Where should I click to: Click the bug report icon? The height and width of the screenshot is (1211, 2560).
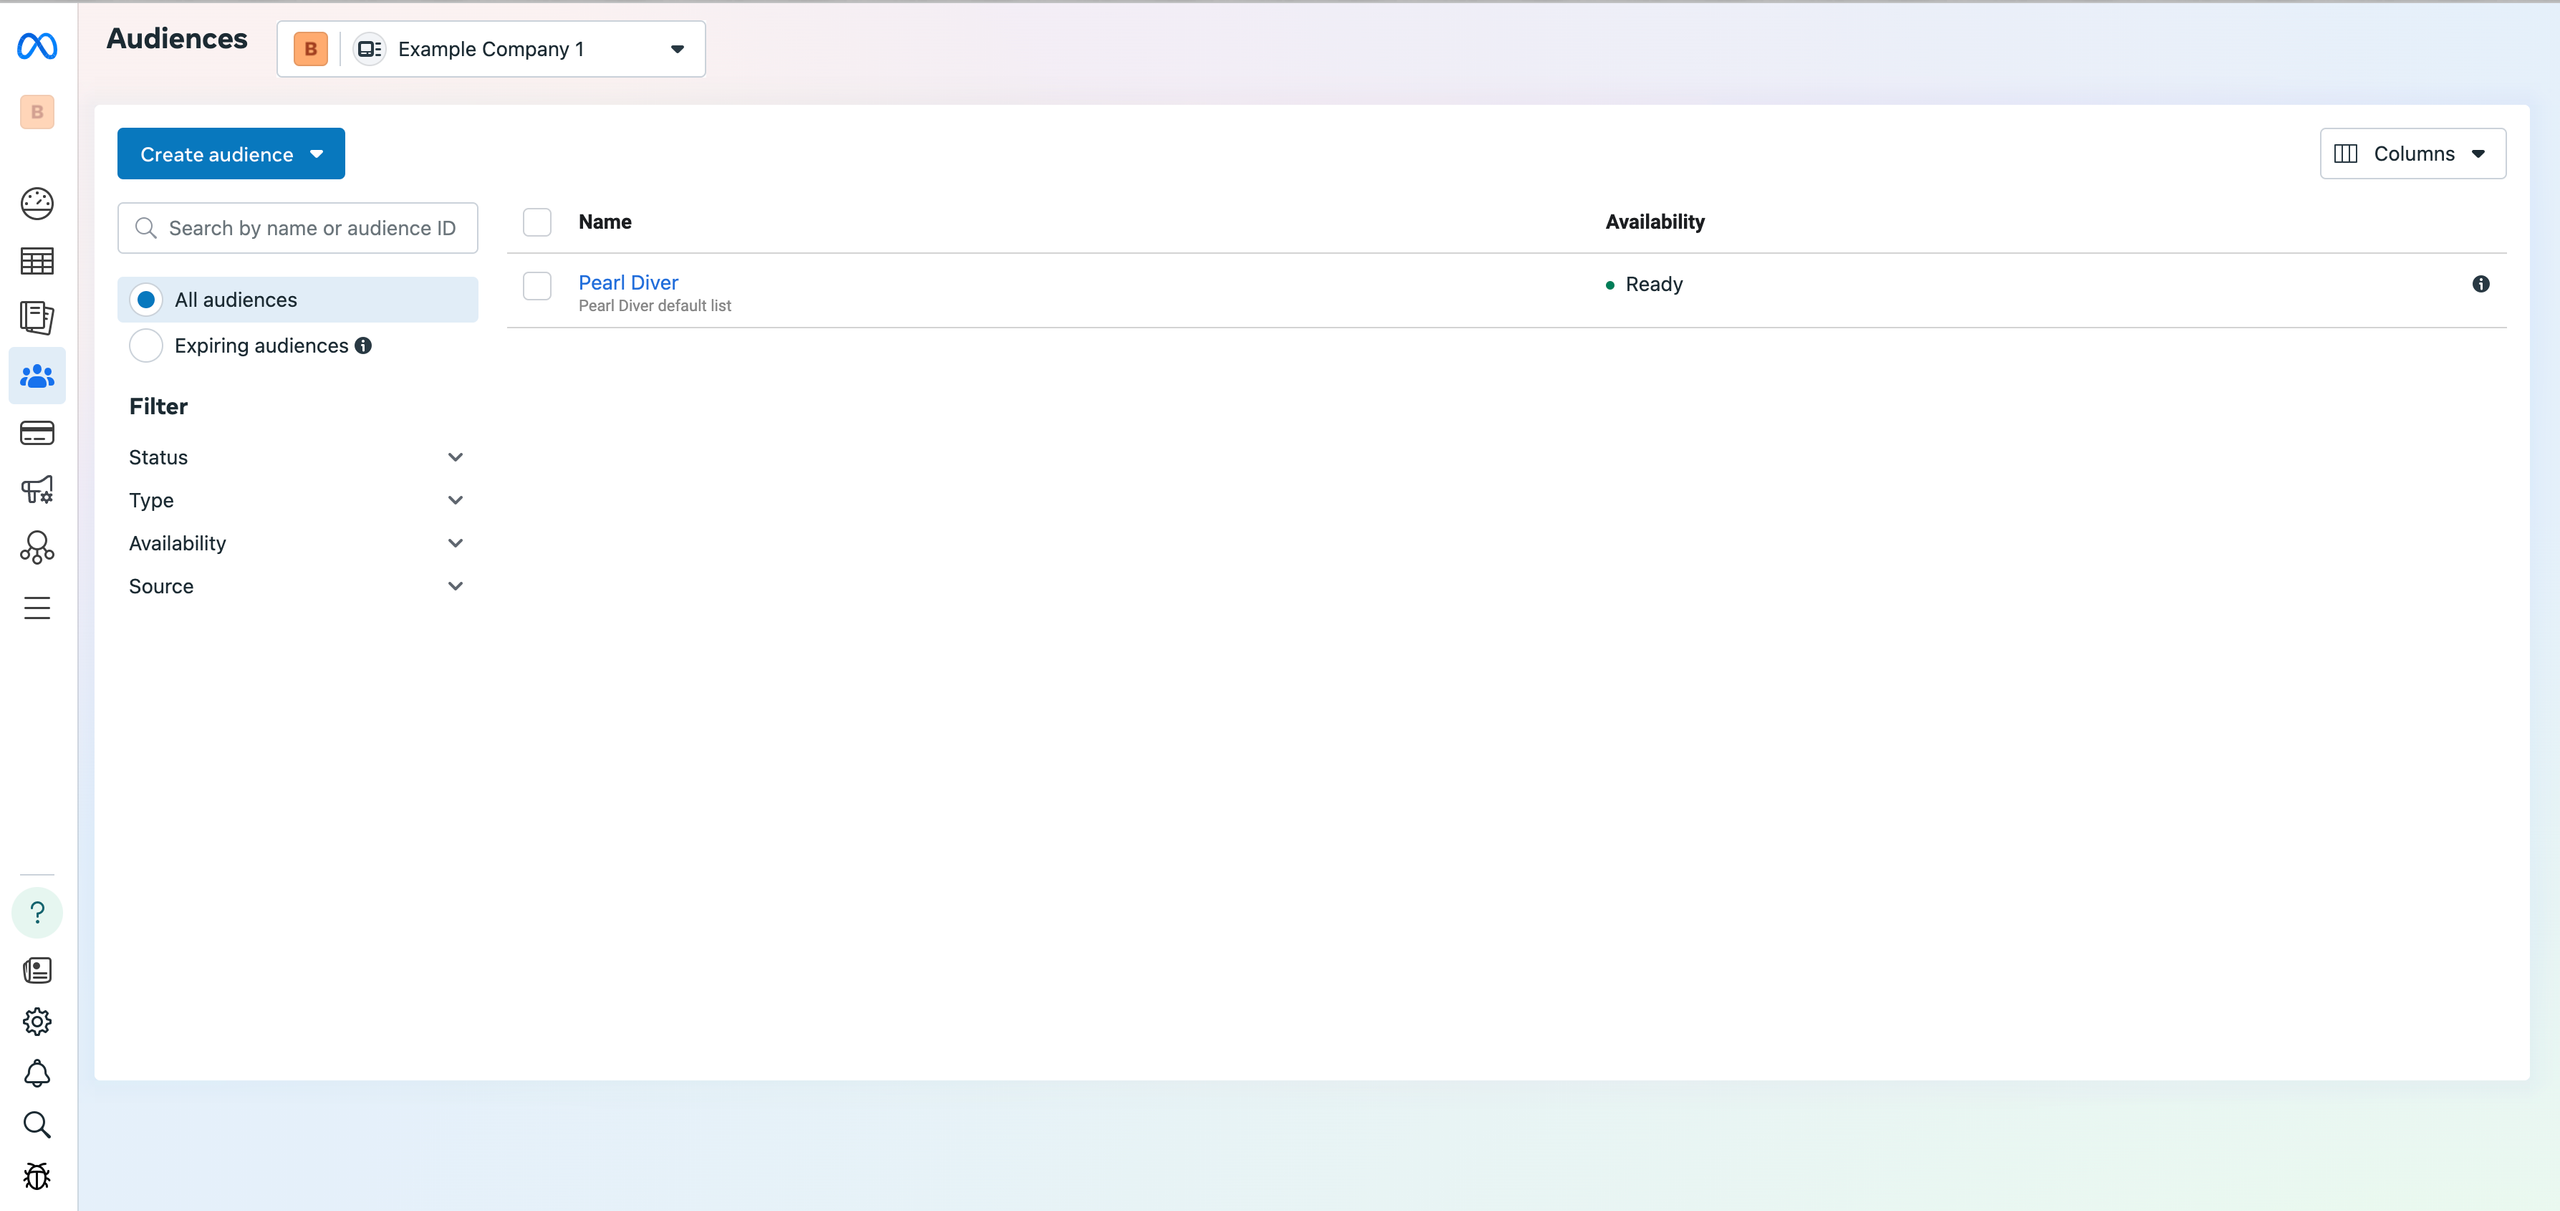[x=37, y=1176]
